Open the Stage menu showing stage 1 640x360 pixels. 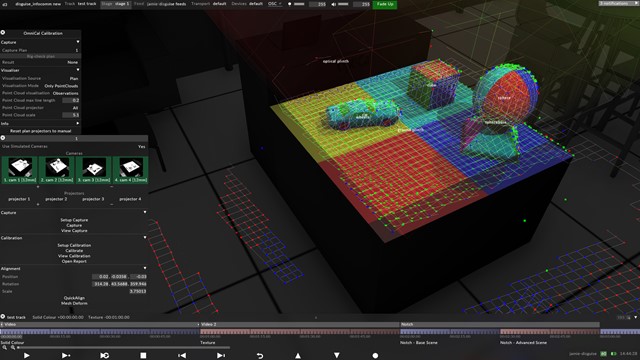point(116,4)
